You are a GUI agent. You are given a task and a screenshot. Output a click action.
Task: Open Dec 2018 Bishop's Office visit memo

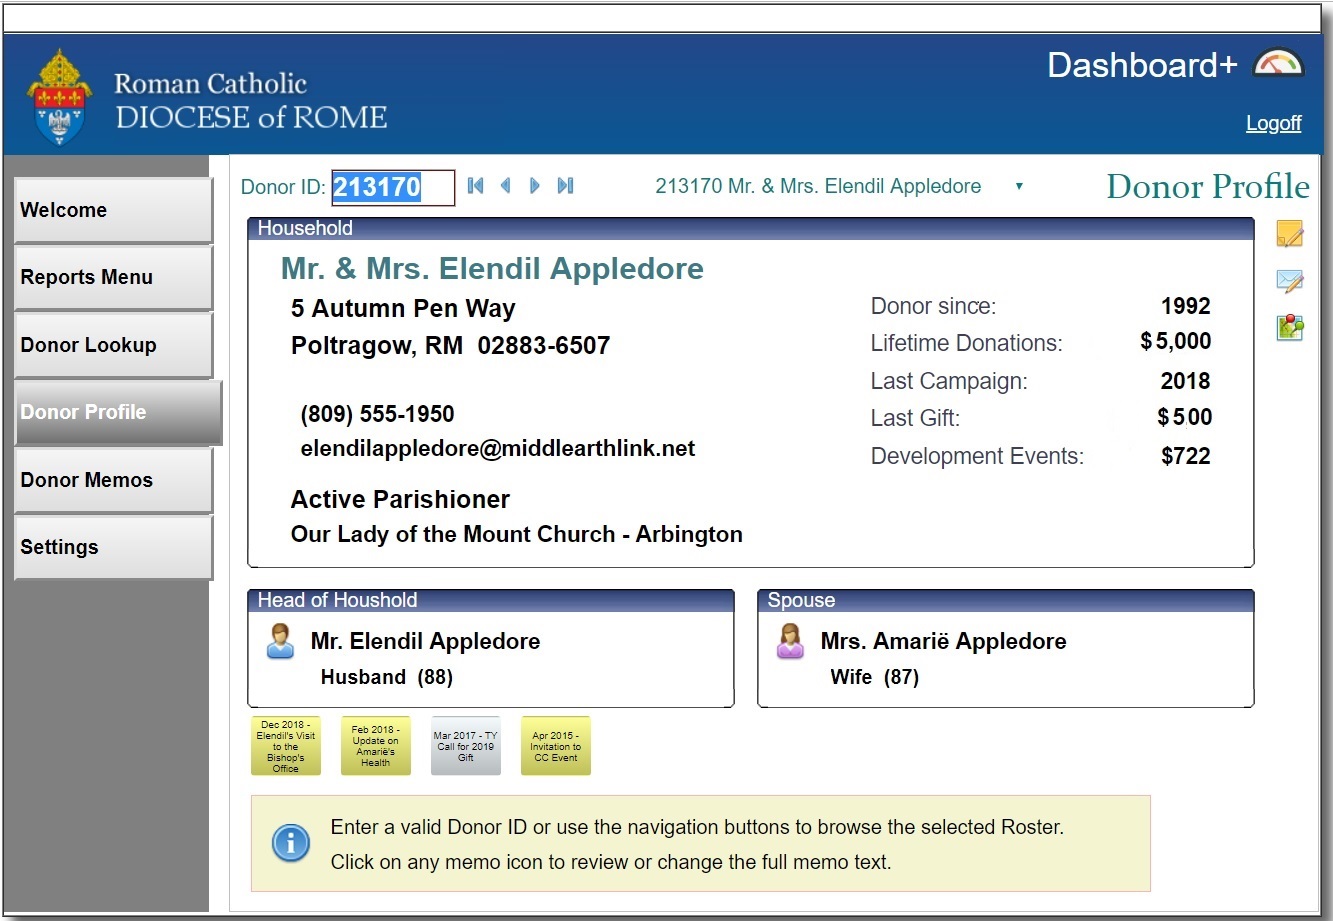click(285, 746)
